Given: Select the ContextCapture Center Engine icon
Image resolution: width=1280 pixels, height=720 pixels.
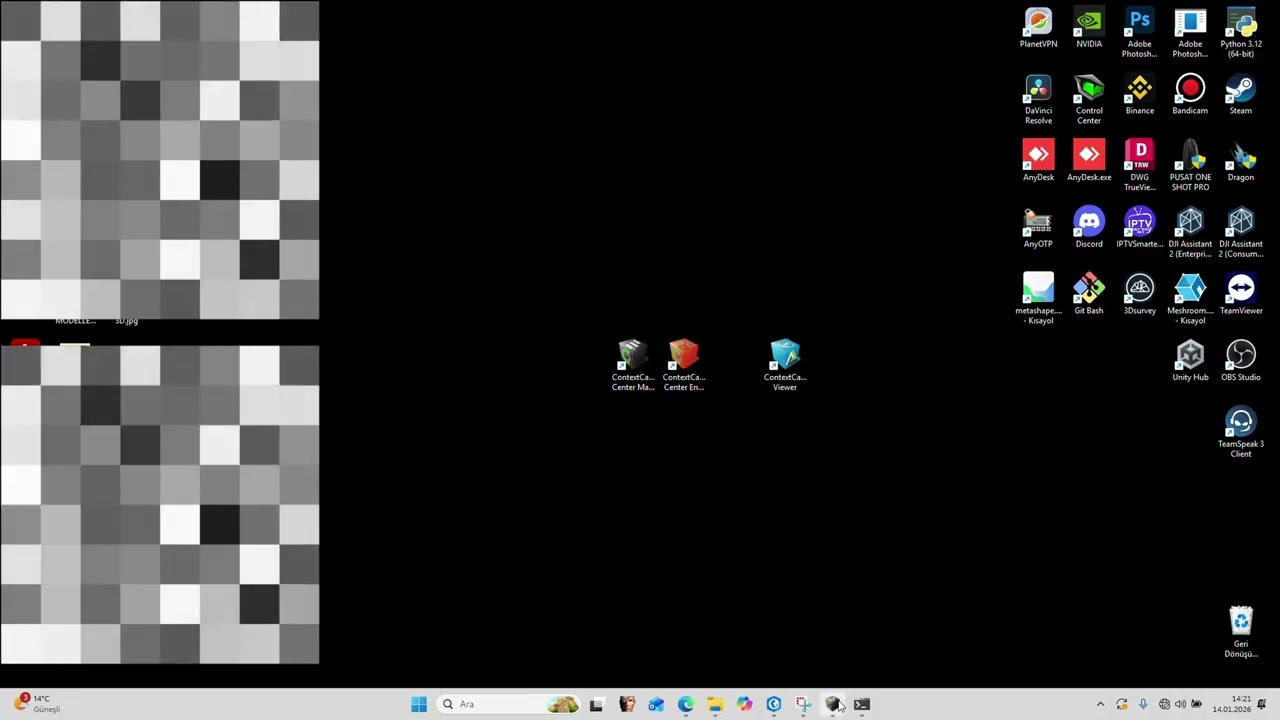Looking at the screenshot, I should 684,366.
